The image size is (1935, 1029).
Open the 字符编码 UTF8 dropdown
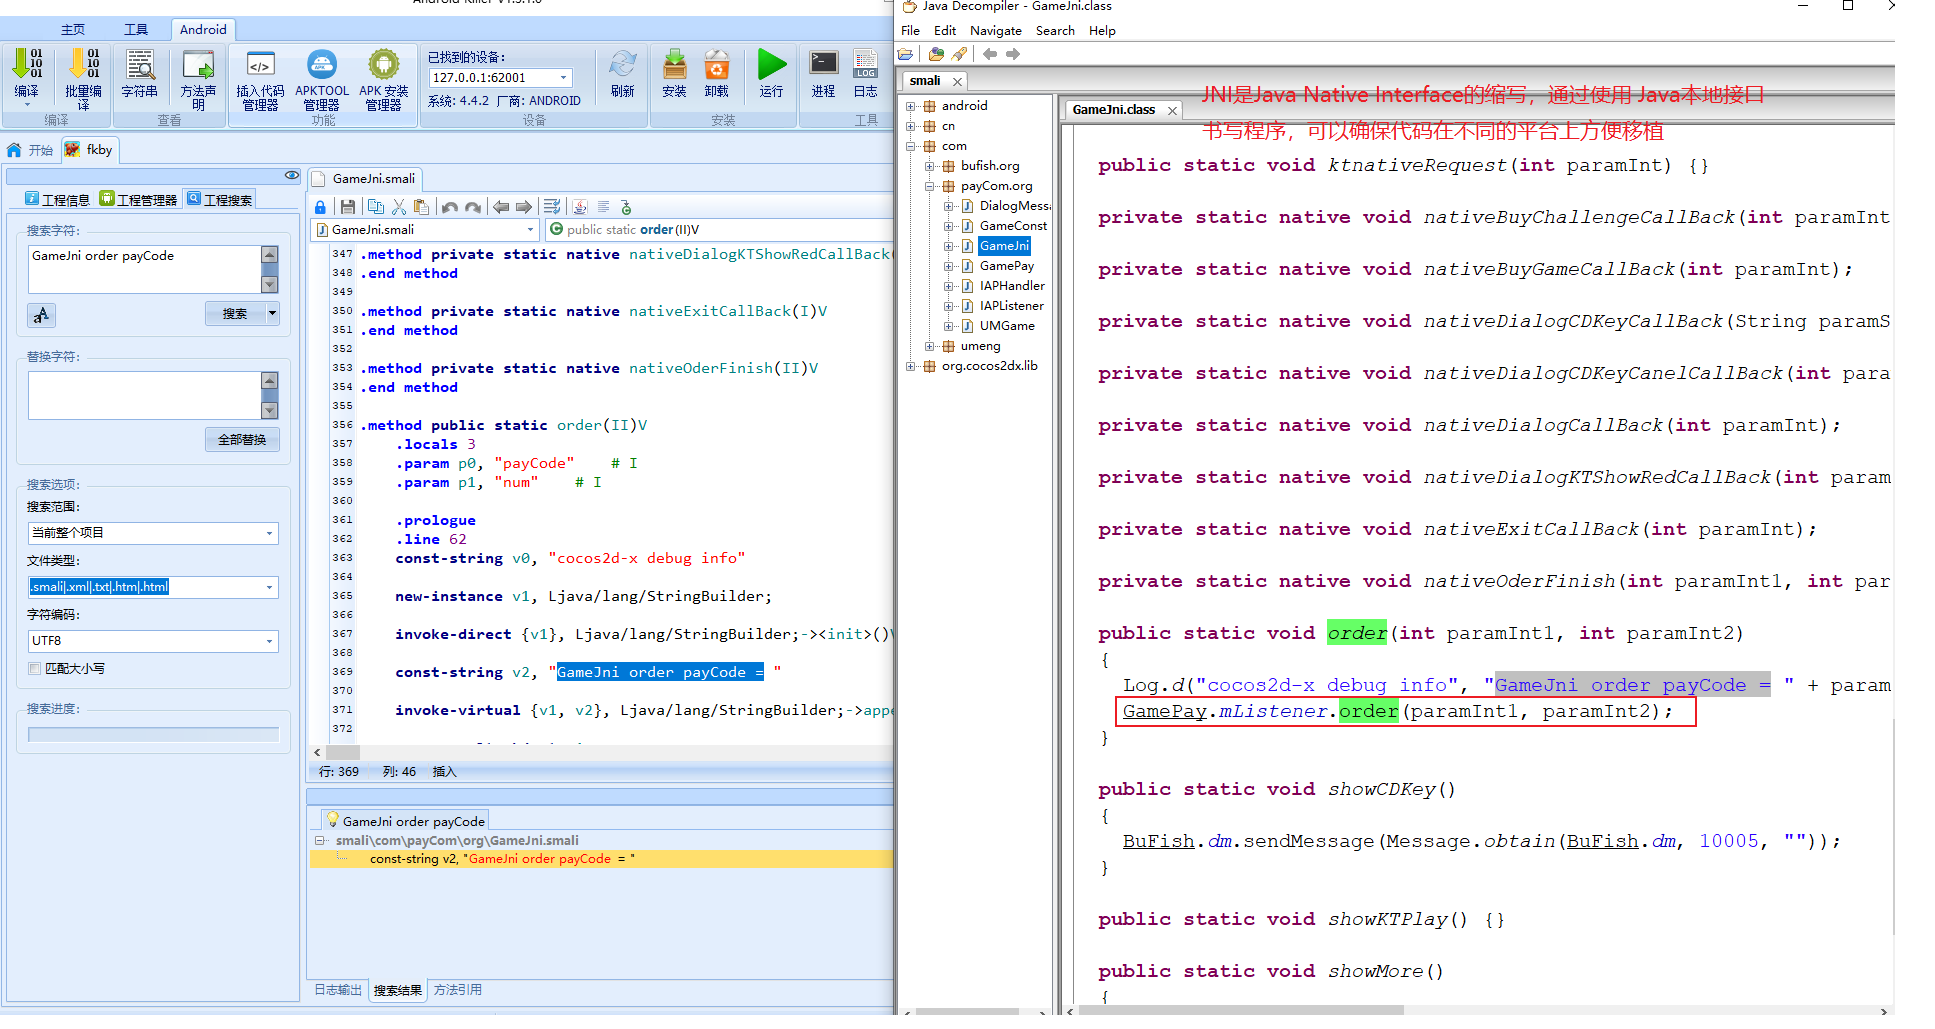tap(269, 641)
